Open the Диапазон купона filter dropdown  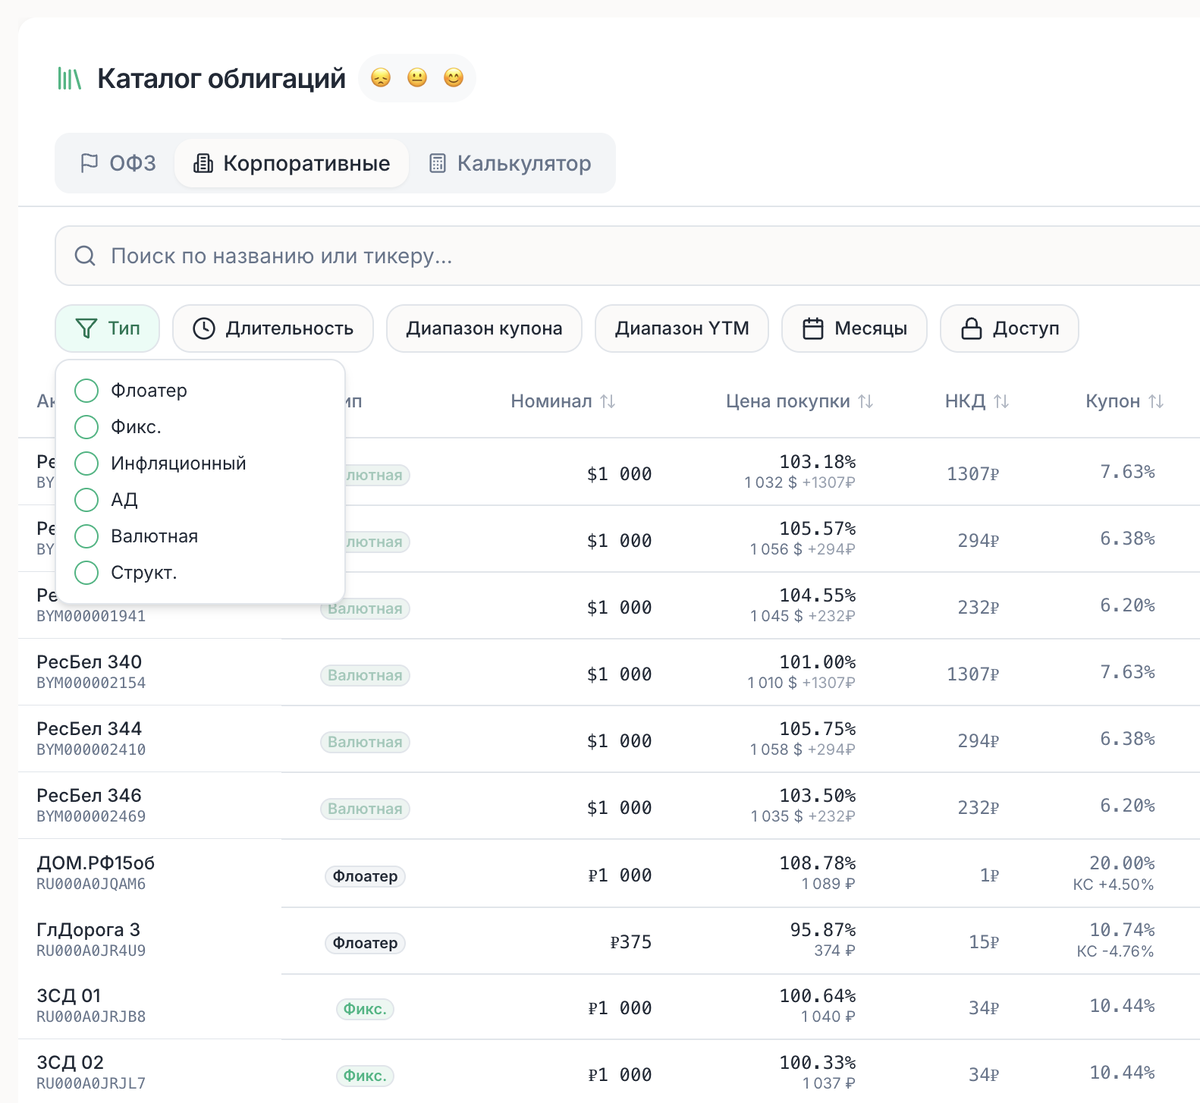[484, 328]
